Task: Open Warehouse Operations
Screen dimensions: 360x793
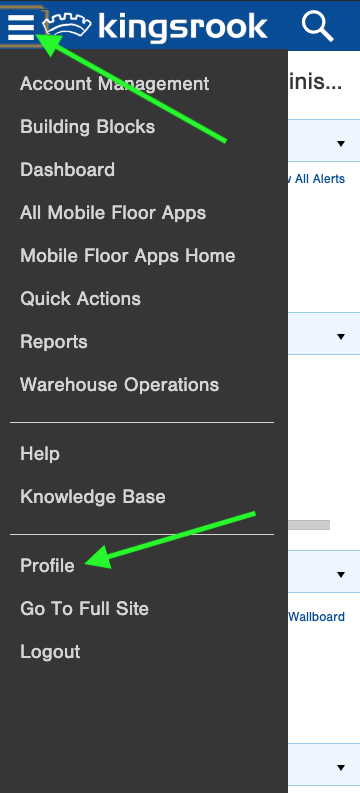Action: click(x=119, y=385)
